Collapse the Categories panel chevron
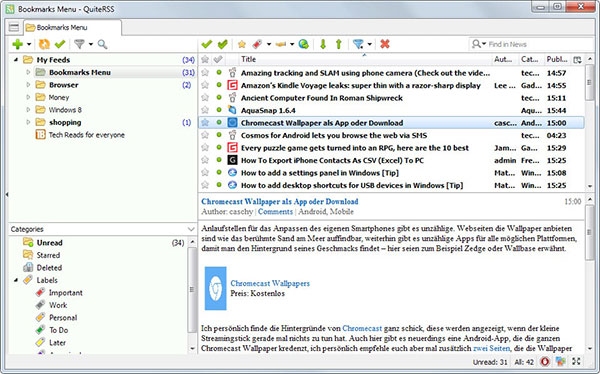This screenshot has width=600, height=374. pos(191,229)
